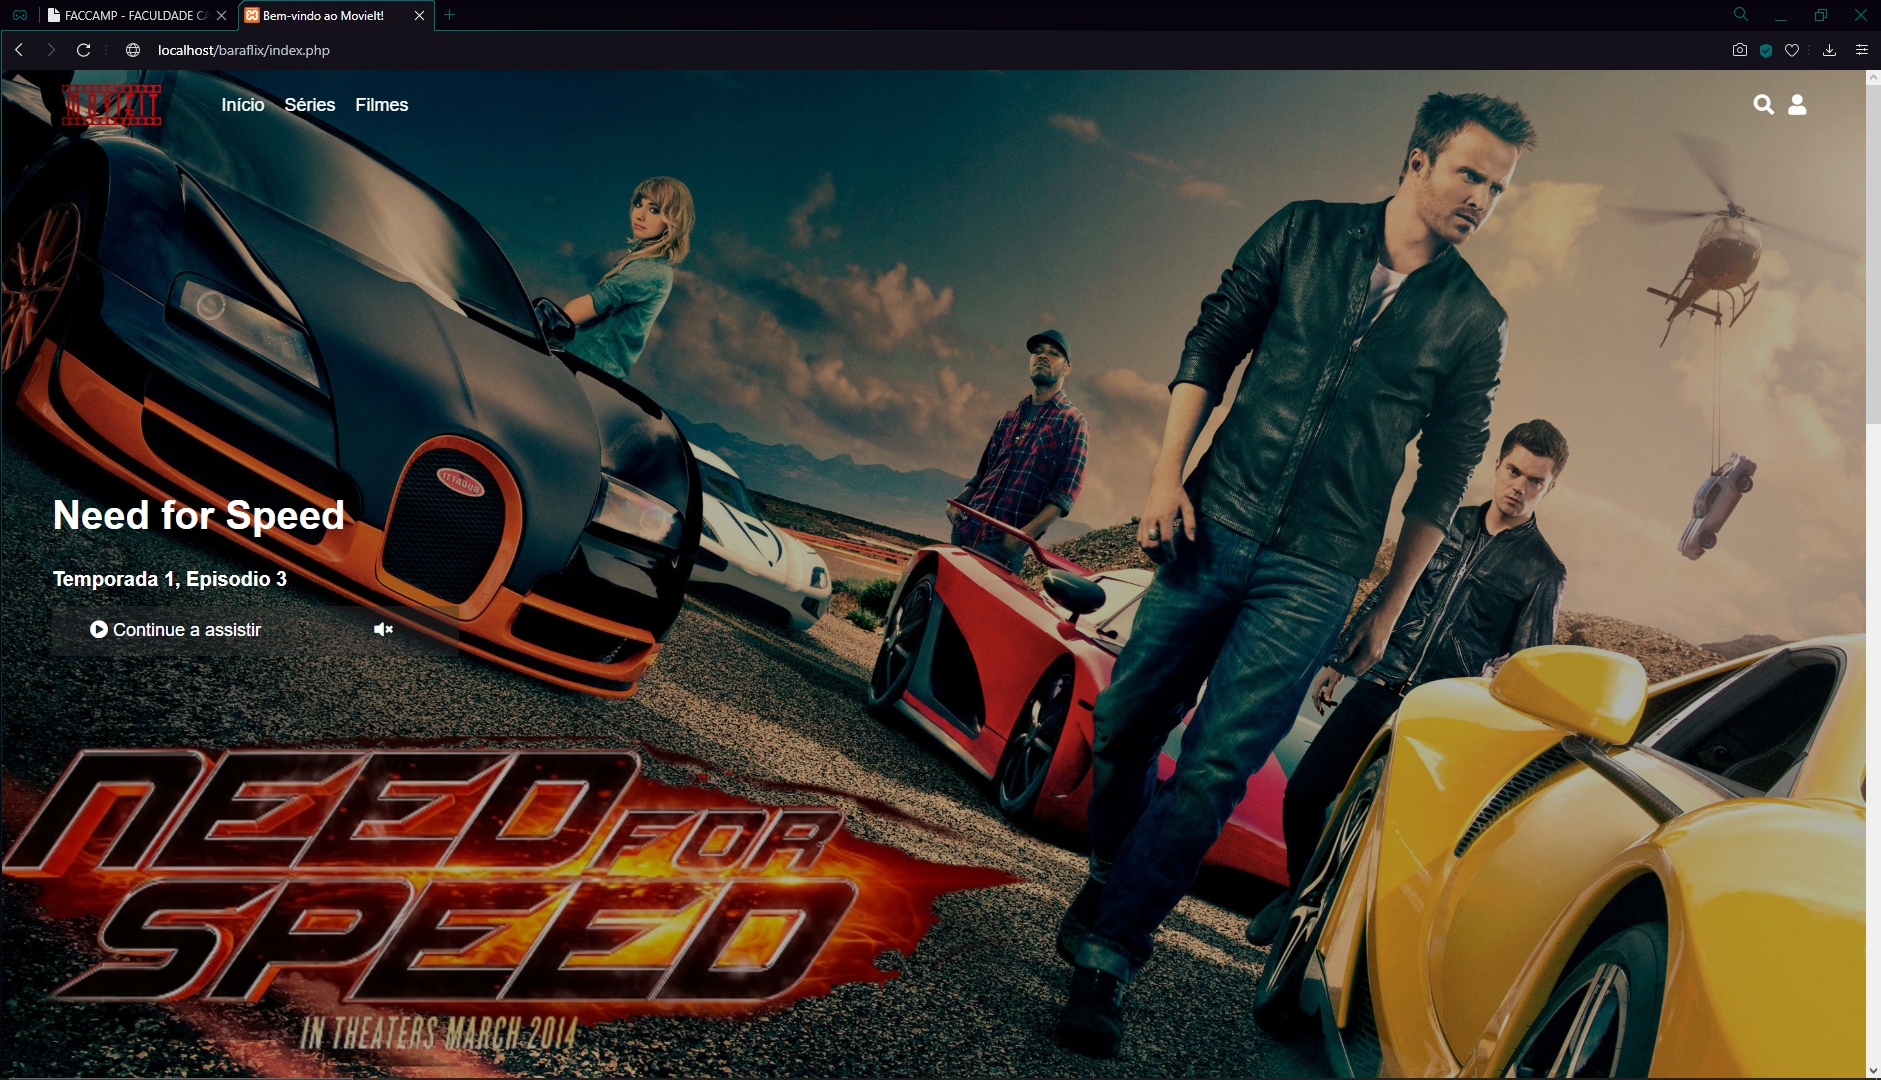Close the Bem-vindo ao MovieIt tab
Image resolution: width=1881 pixels, height=1080 pixels.
(x=419, y=15)
